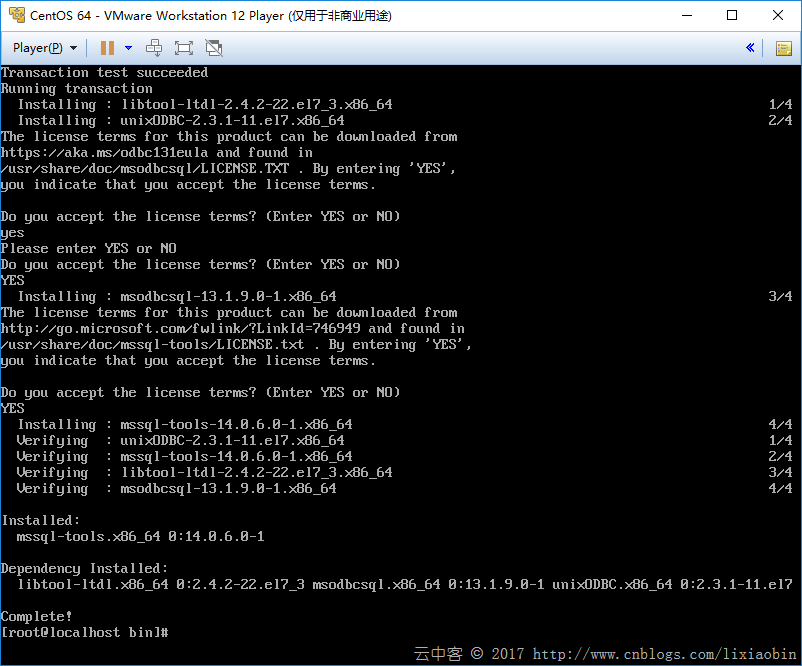This screenshot has width=802, height=666.
Task: Expand the power options dropdown arrow
Action: click(128, 48)
